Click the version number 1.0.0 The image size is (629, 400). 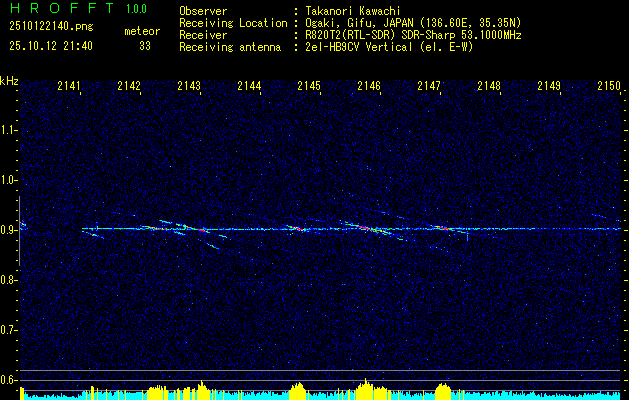[136, 9]
